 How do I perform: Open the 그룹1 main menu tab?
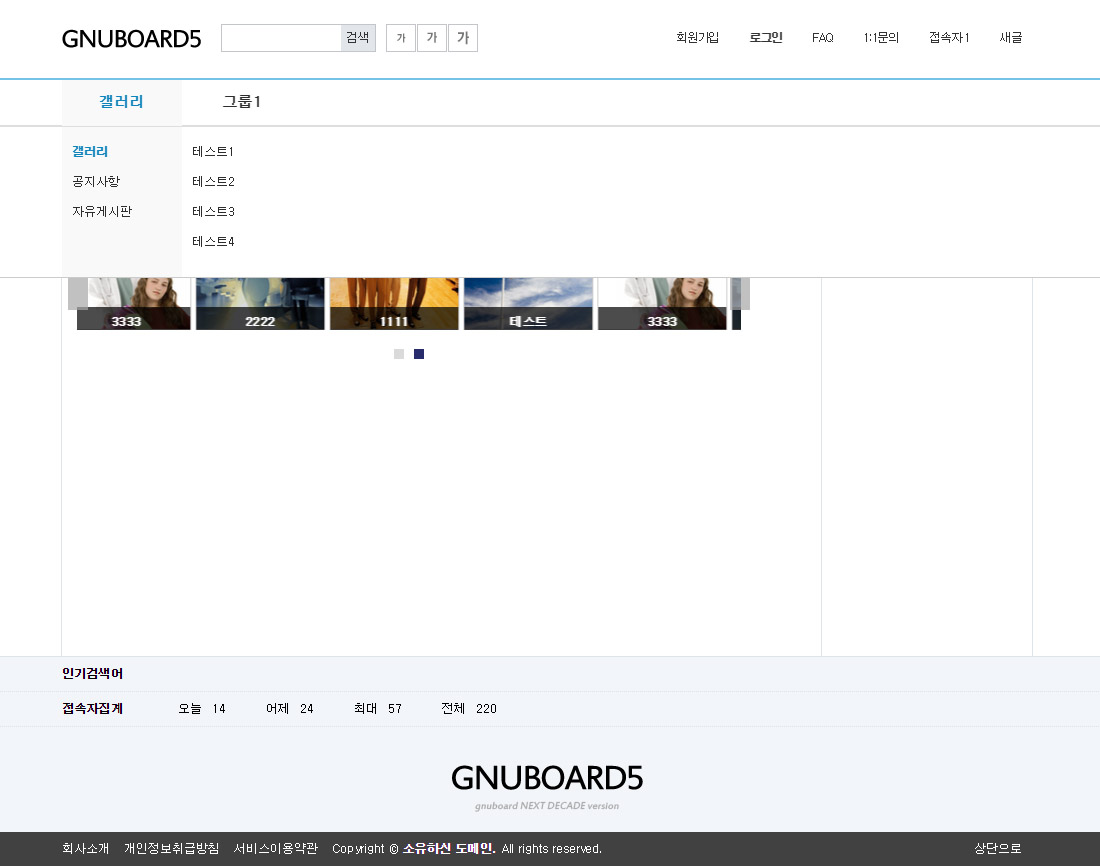pyautogui.click(x=242, y=102)
